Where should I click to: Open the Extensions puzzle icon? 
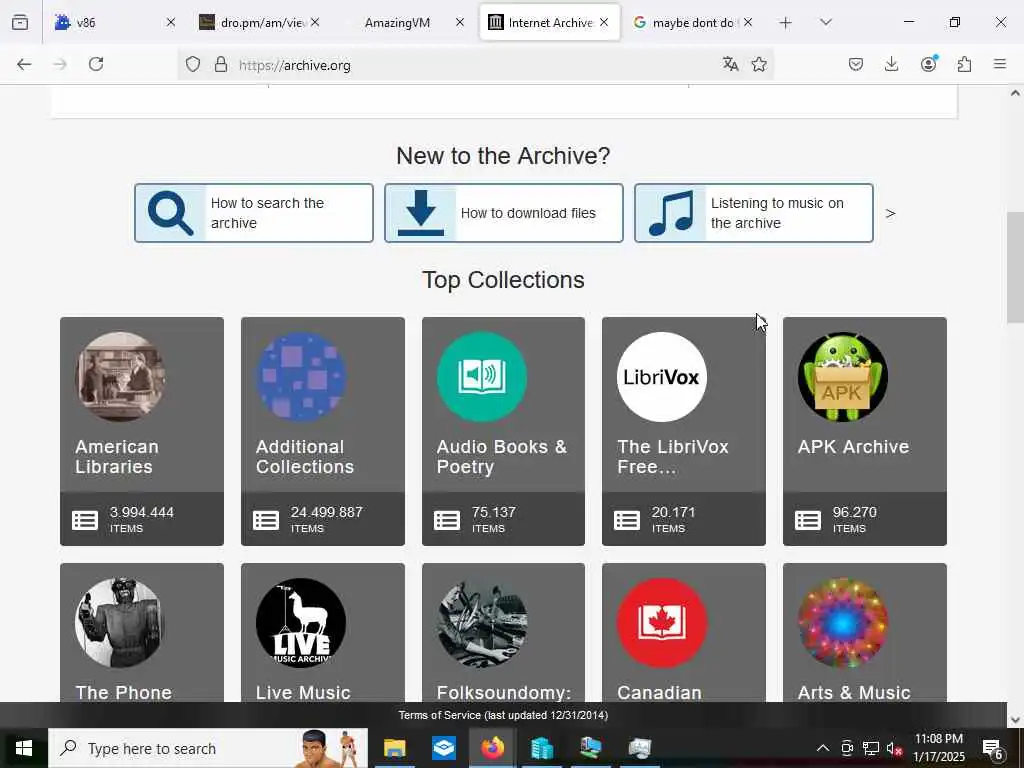point(964,64)
